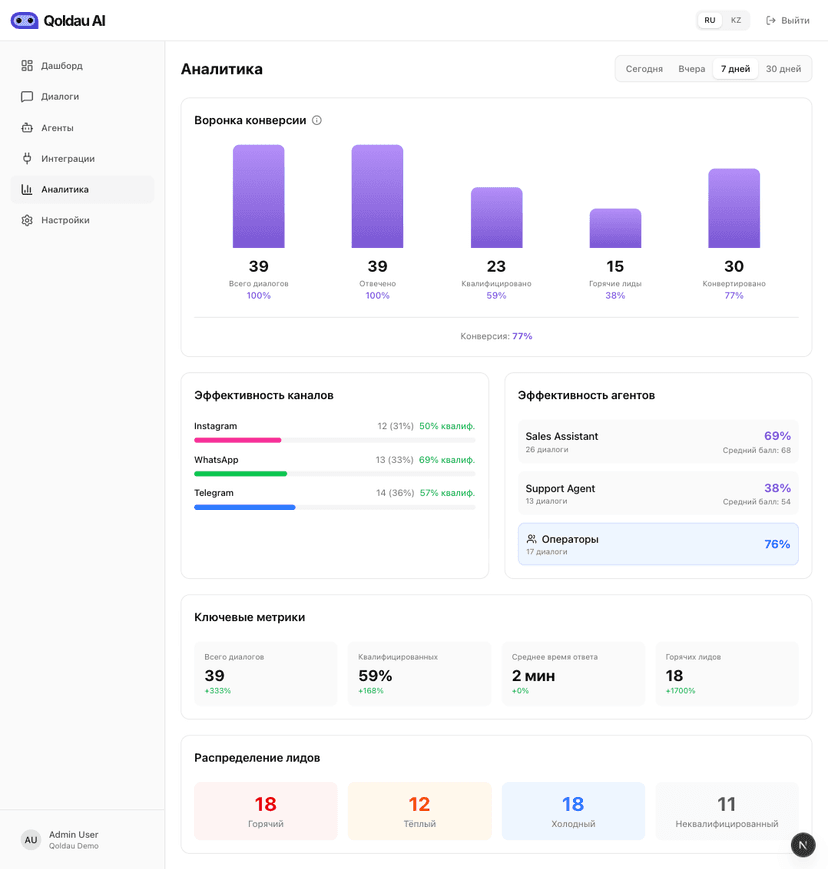Image resolution: width=828 pixels, height=869 pixels.
Task: Open the Support Agent performance entry
Action: [658, 493]
